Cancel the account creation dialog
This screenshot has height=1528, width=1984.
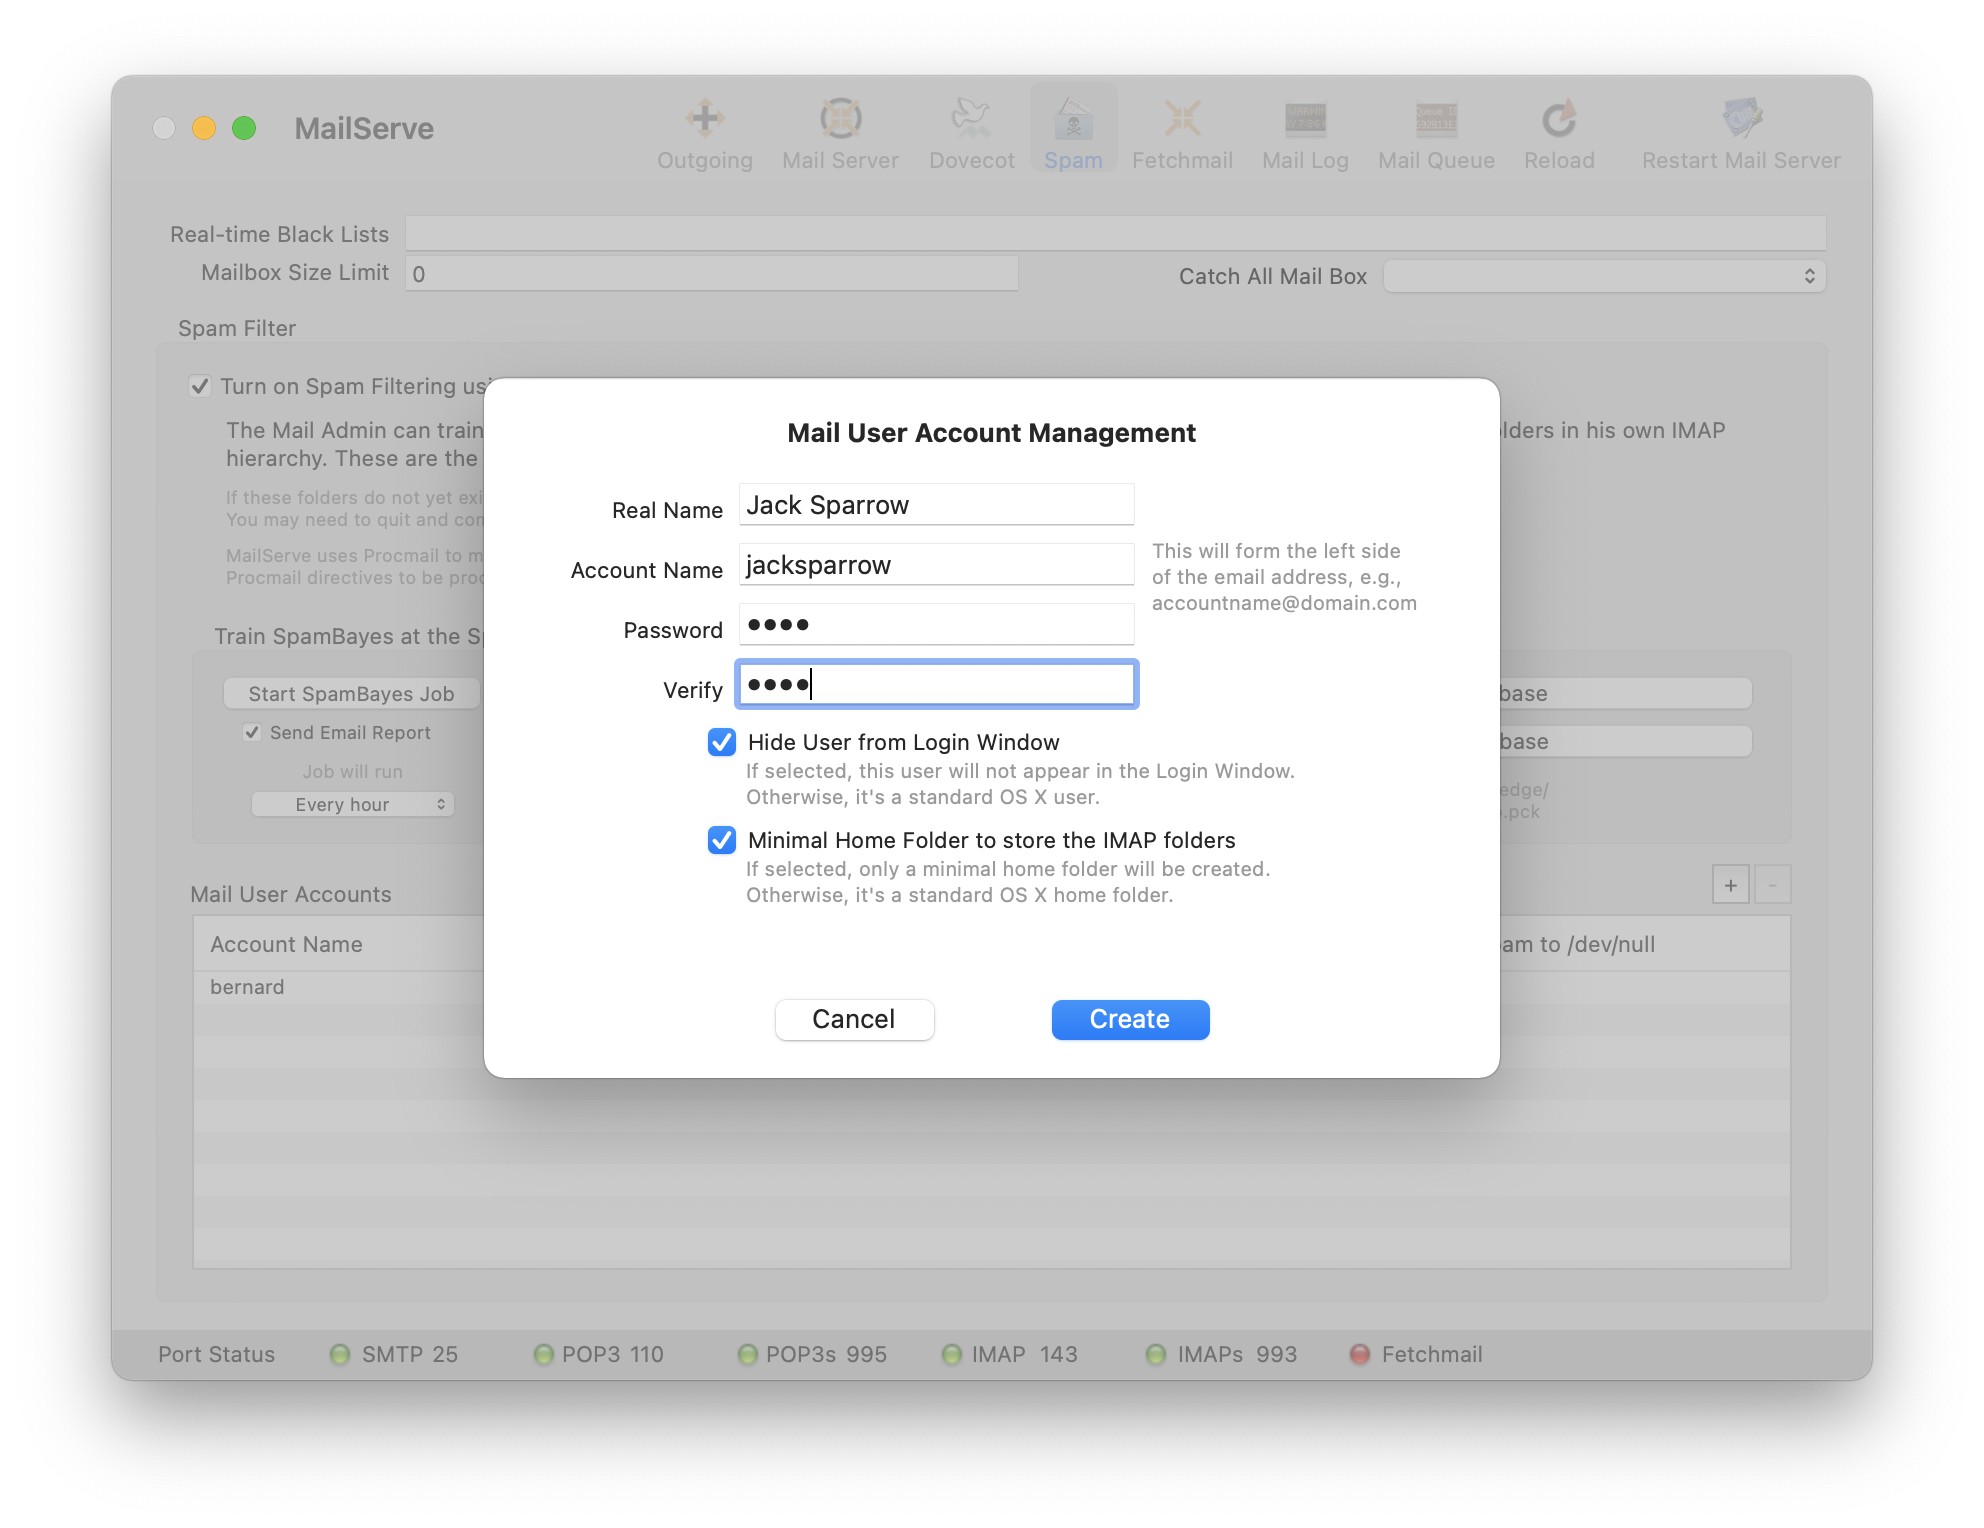click(854, 1019)
